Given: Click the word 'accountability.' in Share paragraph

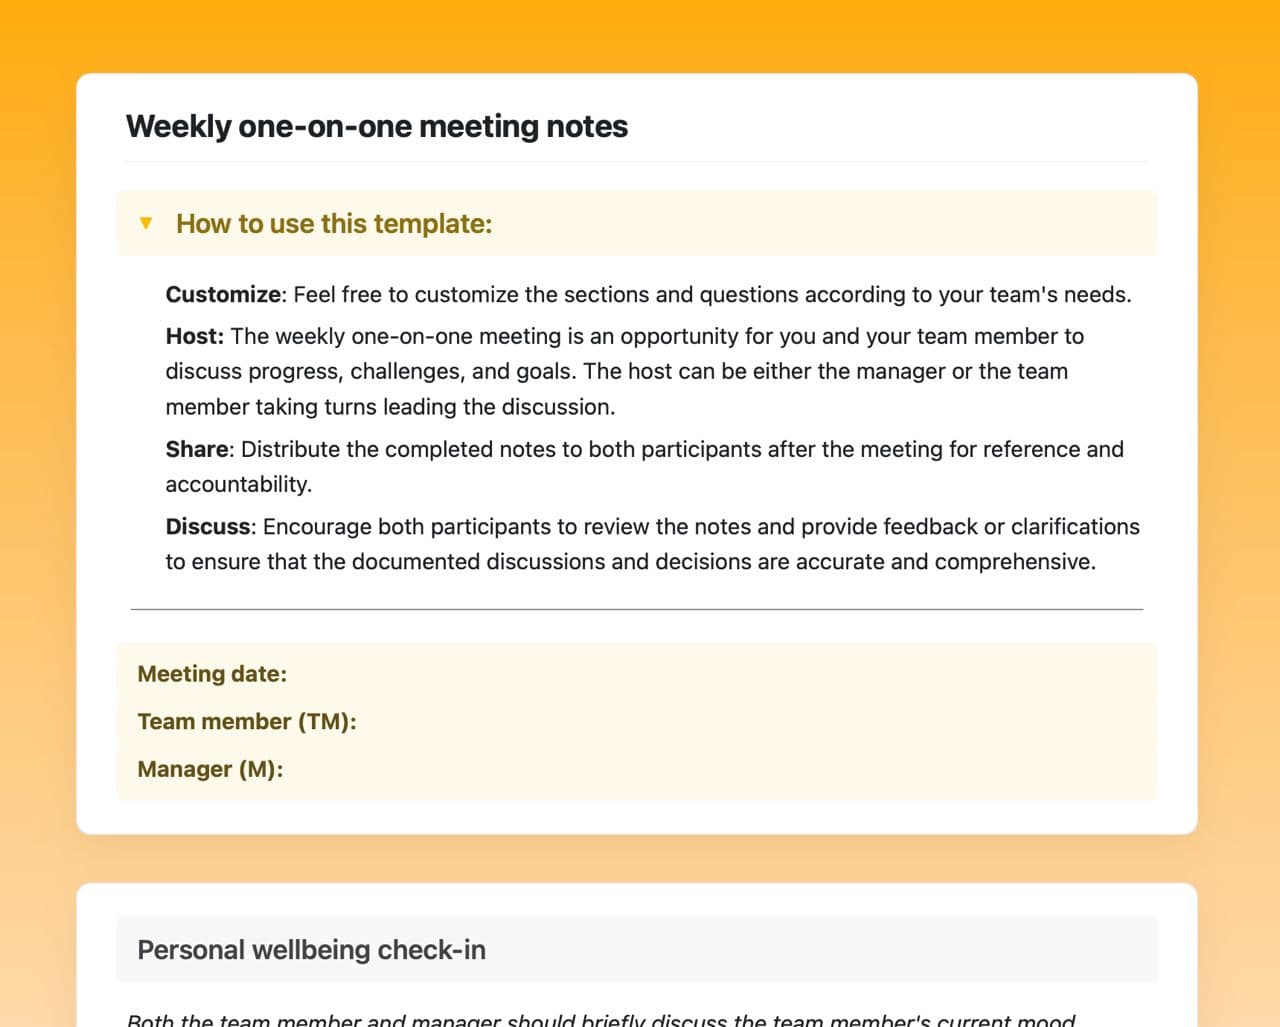Looking at the screenshot, I should (x=238, y=485).
